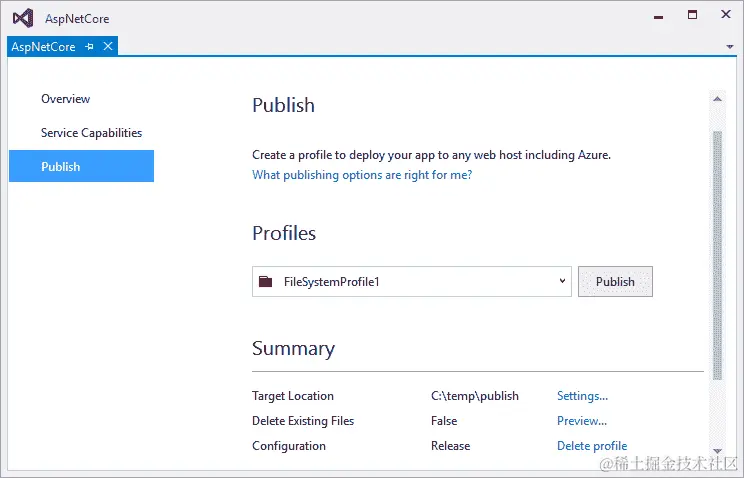
Task: Click the vertical scrollbar thumb
Action: 717,255
